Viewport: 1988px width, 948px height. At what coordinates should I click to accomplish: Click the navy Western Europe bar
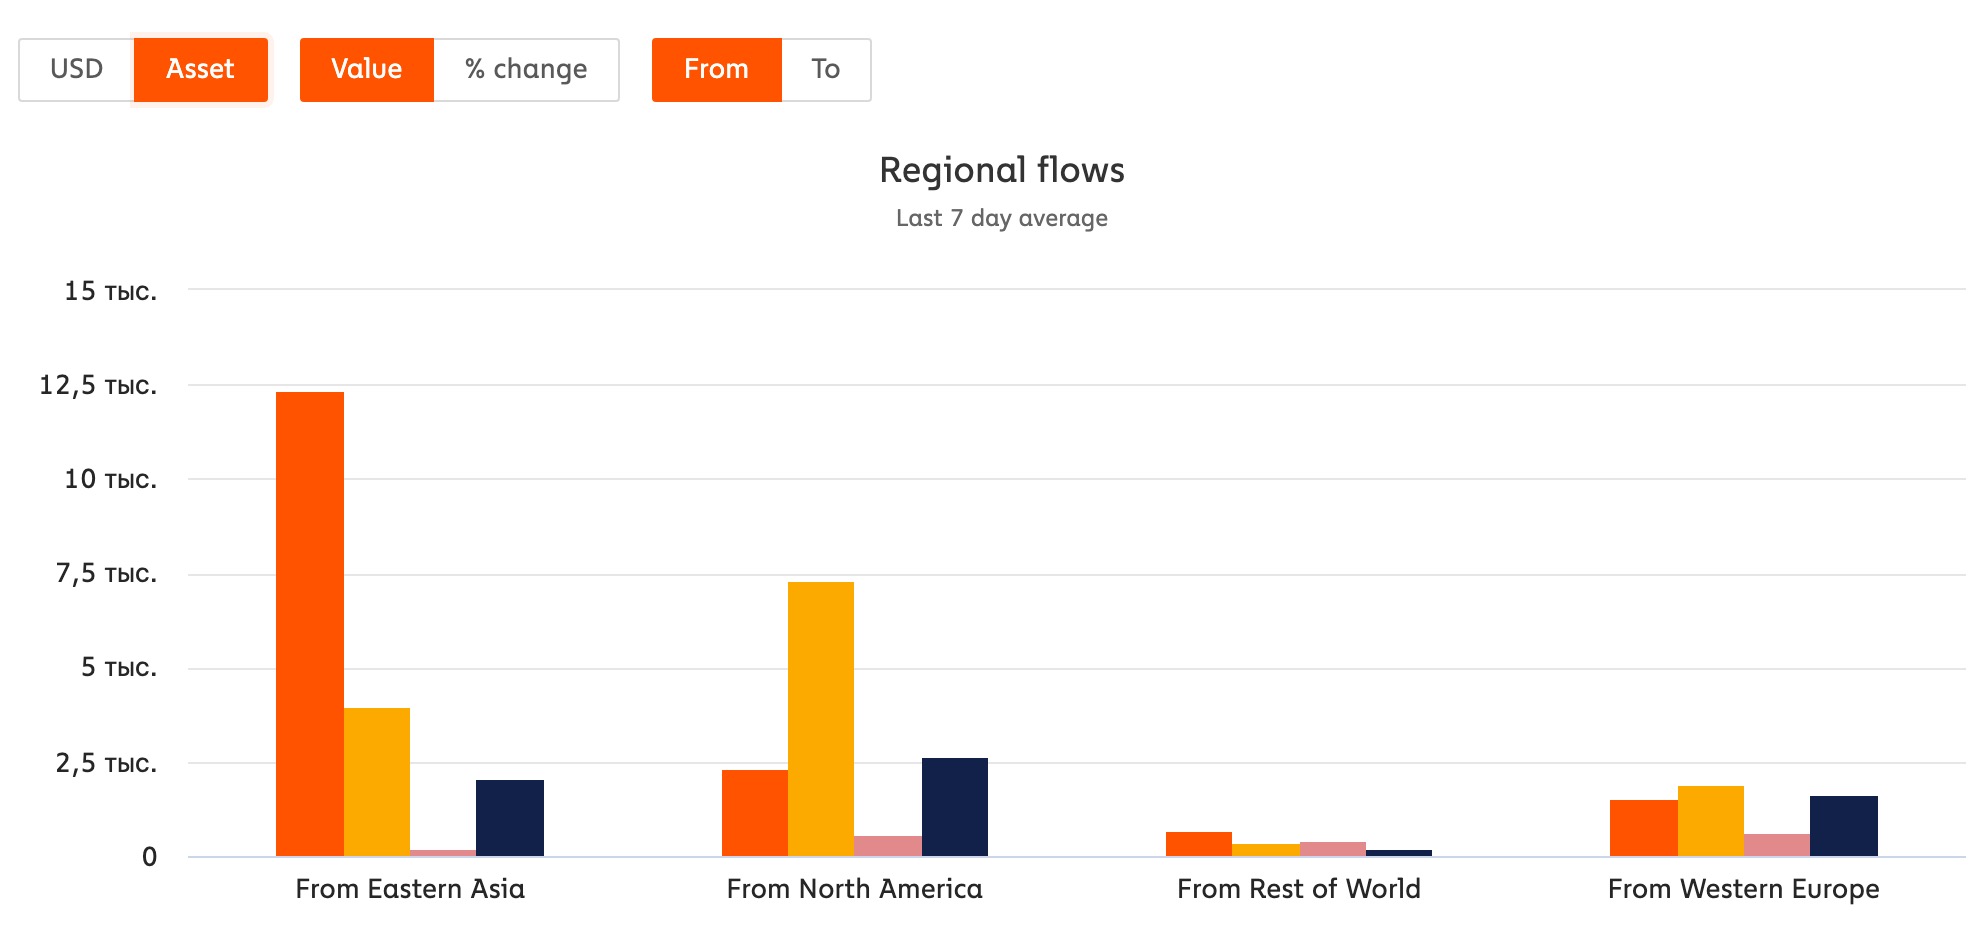tap(1844, 826)
